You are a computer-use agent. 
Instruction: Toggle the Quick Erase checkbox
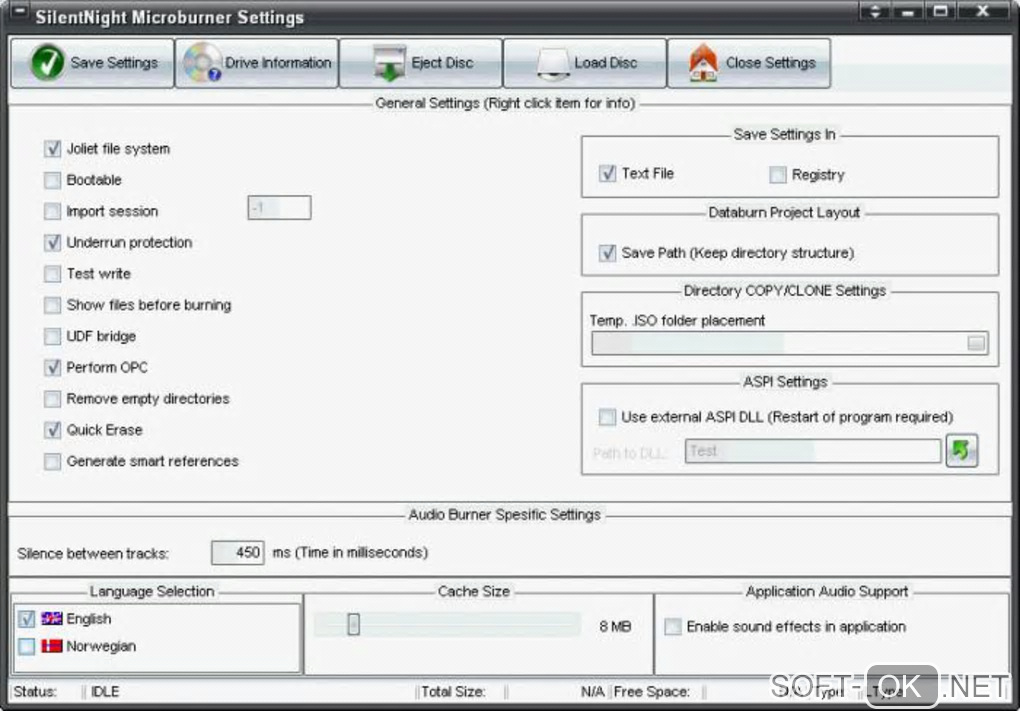click(52, 430)
